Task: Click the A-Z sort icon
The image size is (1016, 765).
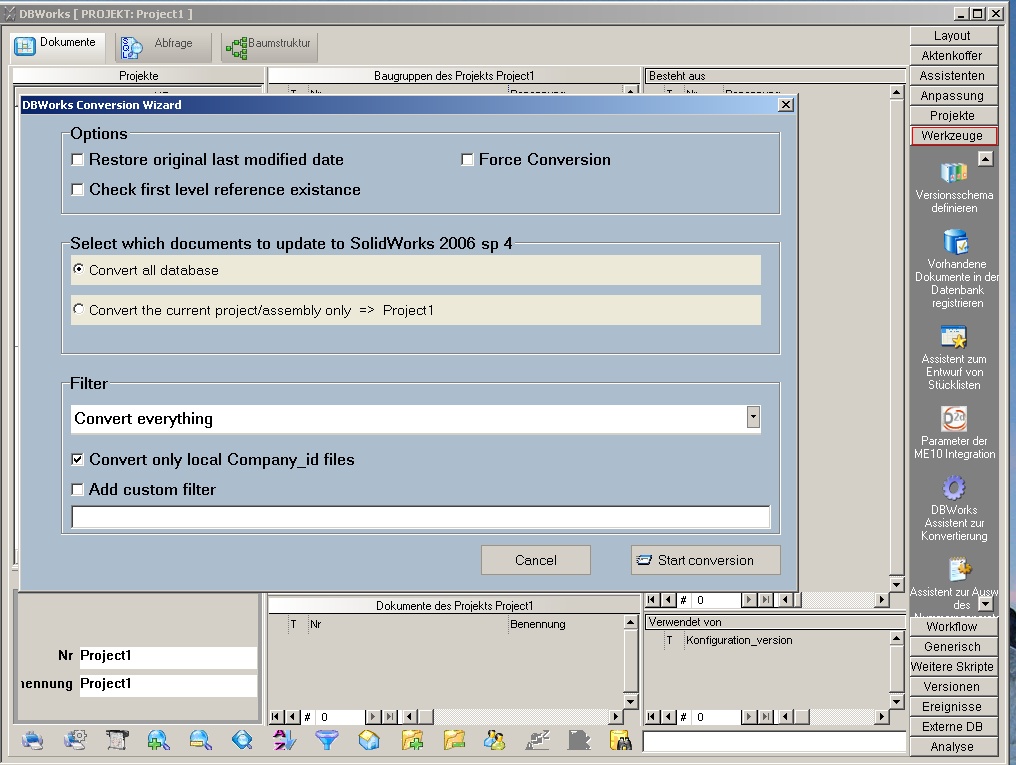Action: 284,740
